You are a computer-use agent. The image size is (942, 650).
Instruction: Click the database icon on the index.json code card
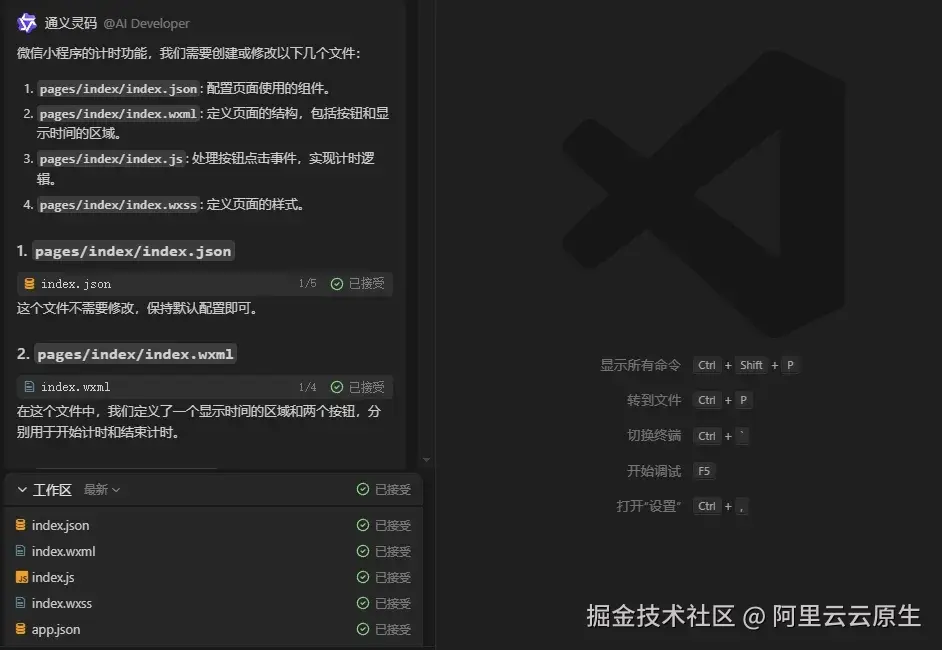pyautogui.click(x=27, y=283)
